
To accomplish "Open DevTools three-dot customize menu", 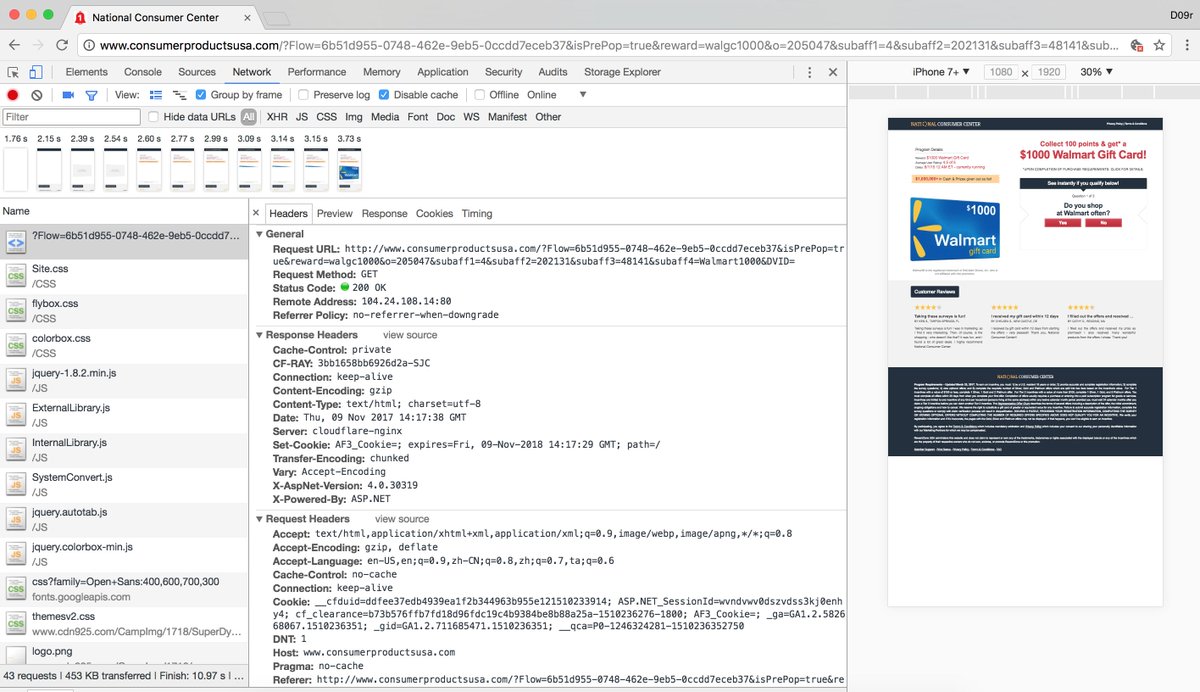I will (x=808, y=72).
